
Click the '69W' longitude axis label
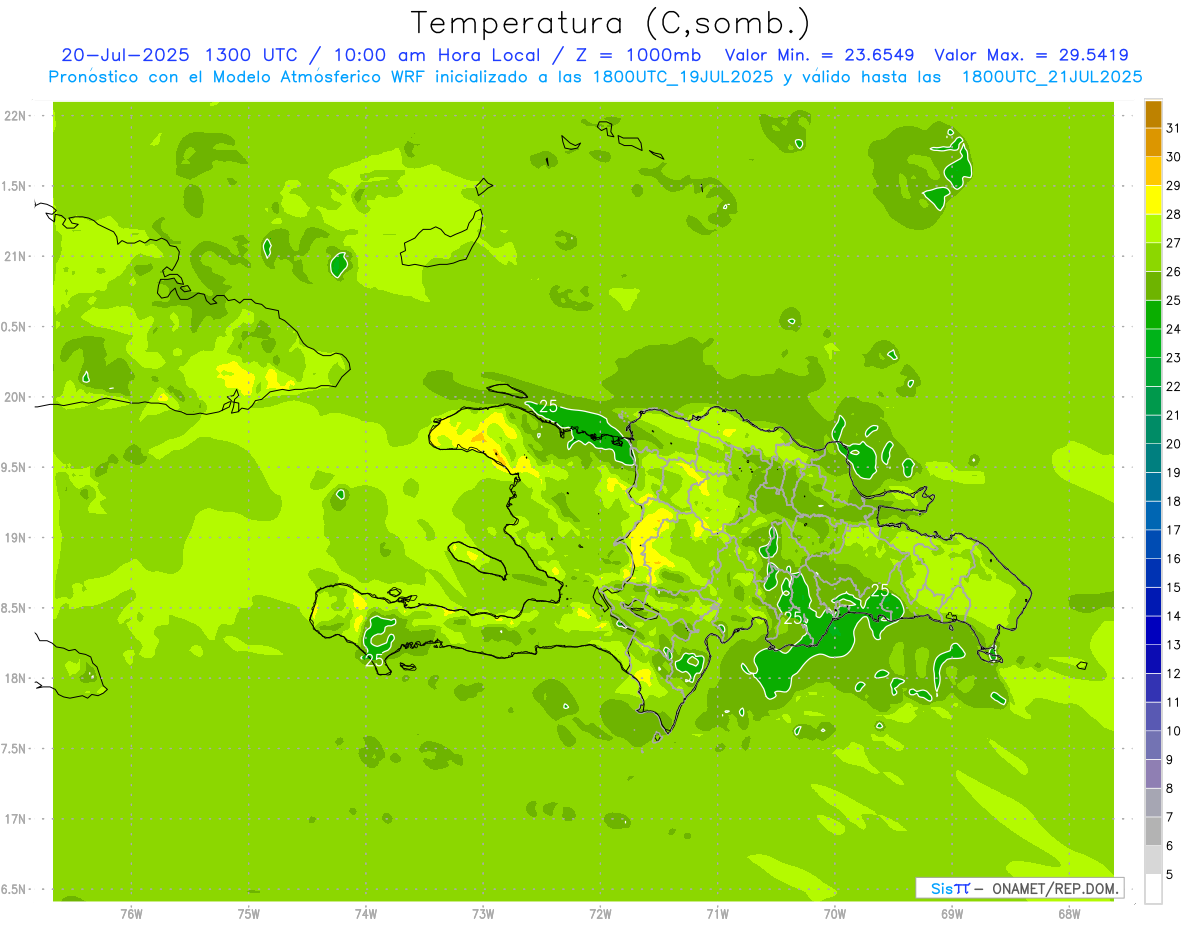(952, 914)
